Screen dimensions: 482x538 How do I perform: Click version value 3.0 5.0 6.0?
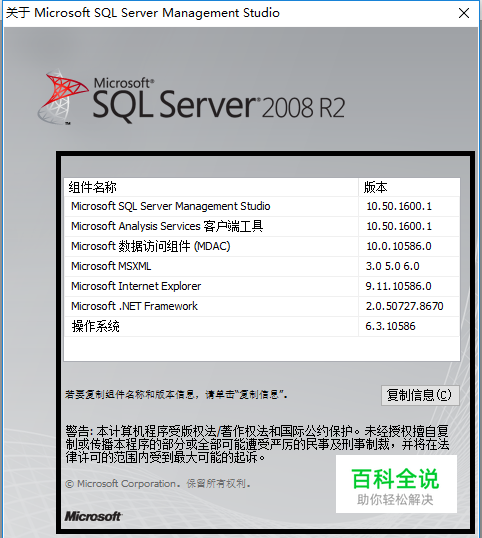pos(392,266)
